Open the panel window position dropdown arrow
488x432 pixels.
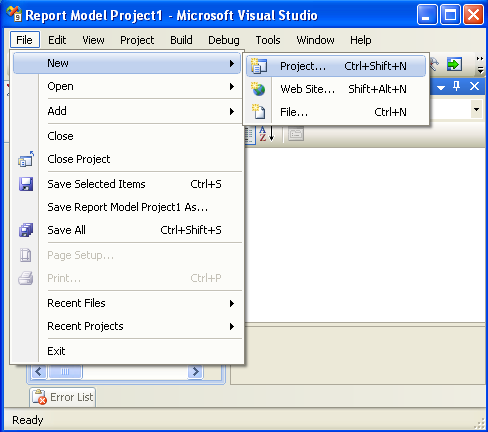[441, 88]
